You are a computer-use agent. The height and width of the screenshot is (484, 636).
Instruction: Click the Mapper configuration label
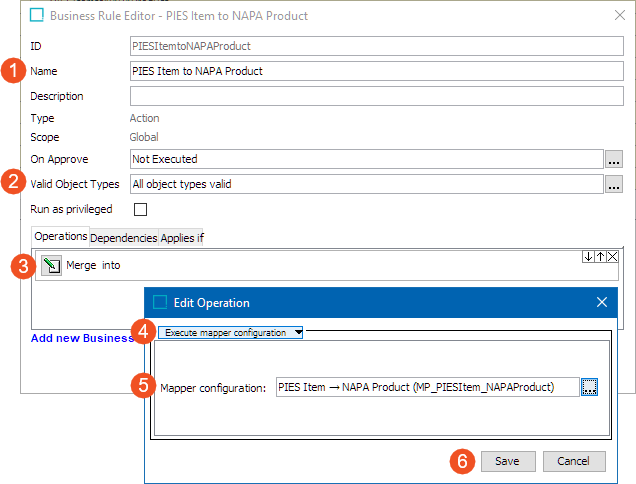pyautogui.click(x=213, y=388)
